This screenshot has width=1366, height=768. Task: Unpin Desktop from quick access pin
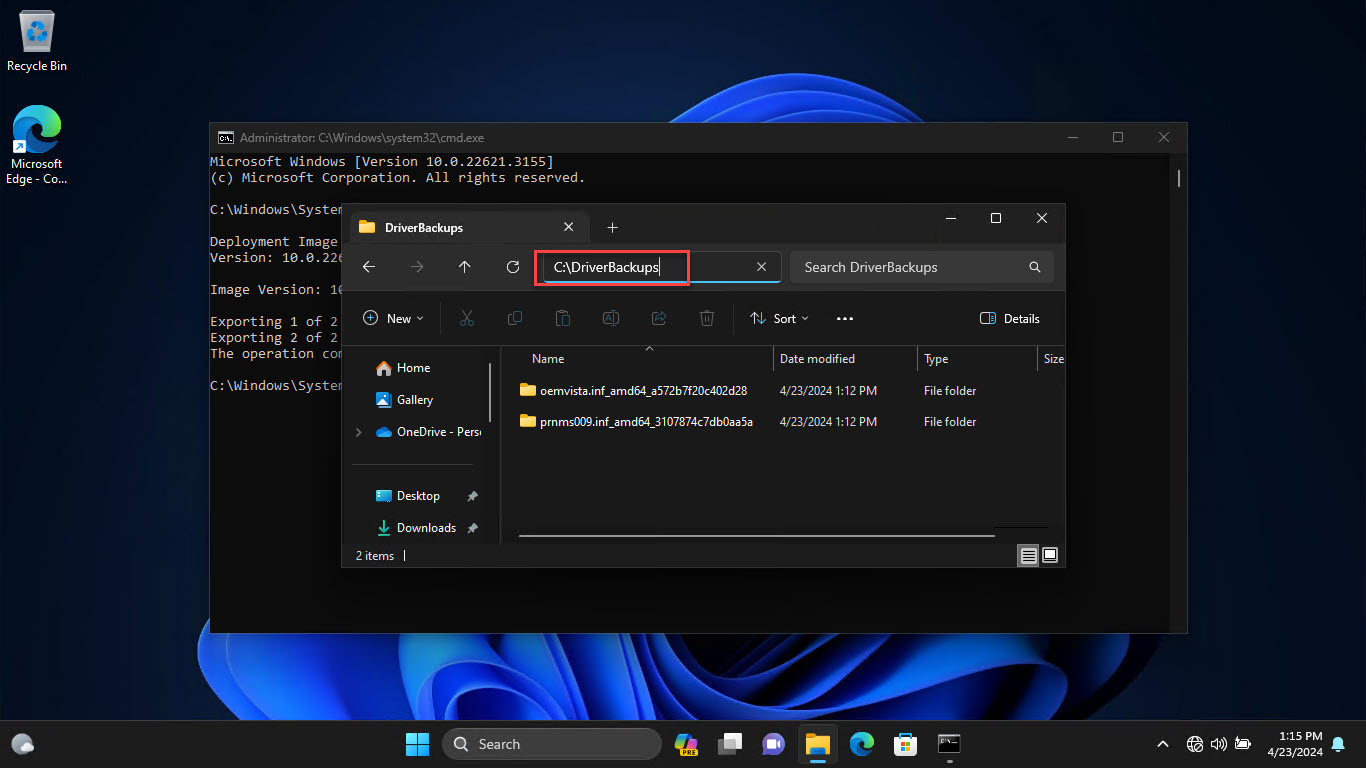coord(473,496)
